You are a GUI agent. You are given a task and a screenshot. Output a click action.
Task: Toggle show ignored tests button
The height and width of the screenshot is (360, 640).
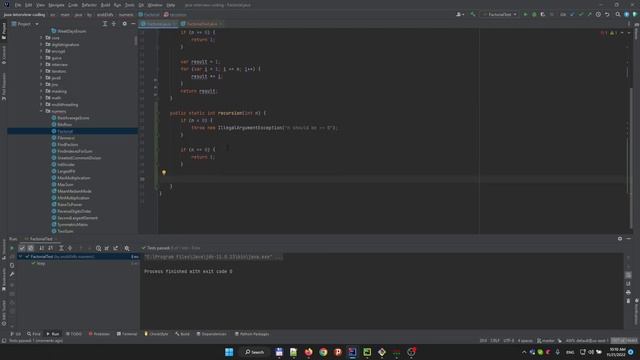tap(31, 248)
